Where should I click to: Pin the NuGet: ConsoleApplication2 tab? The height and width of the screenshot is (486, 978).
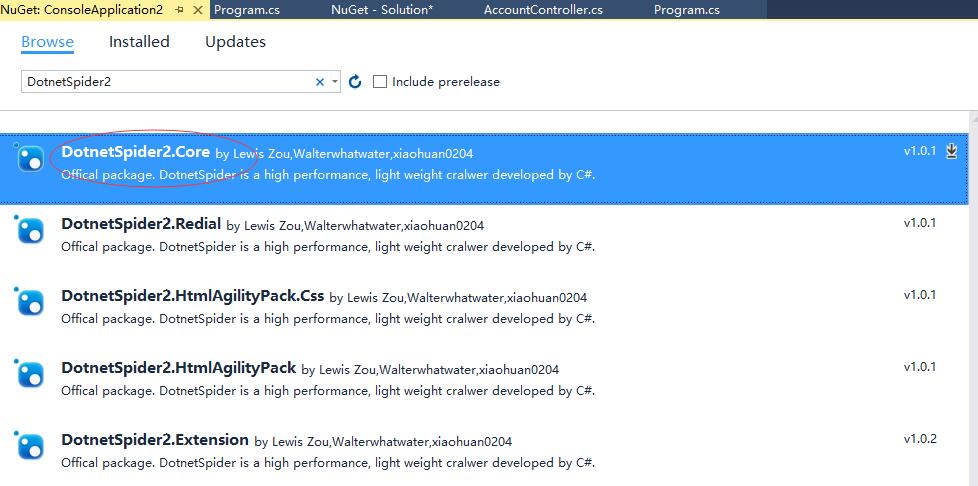tap(180, 10)
